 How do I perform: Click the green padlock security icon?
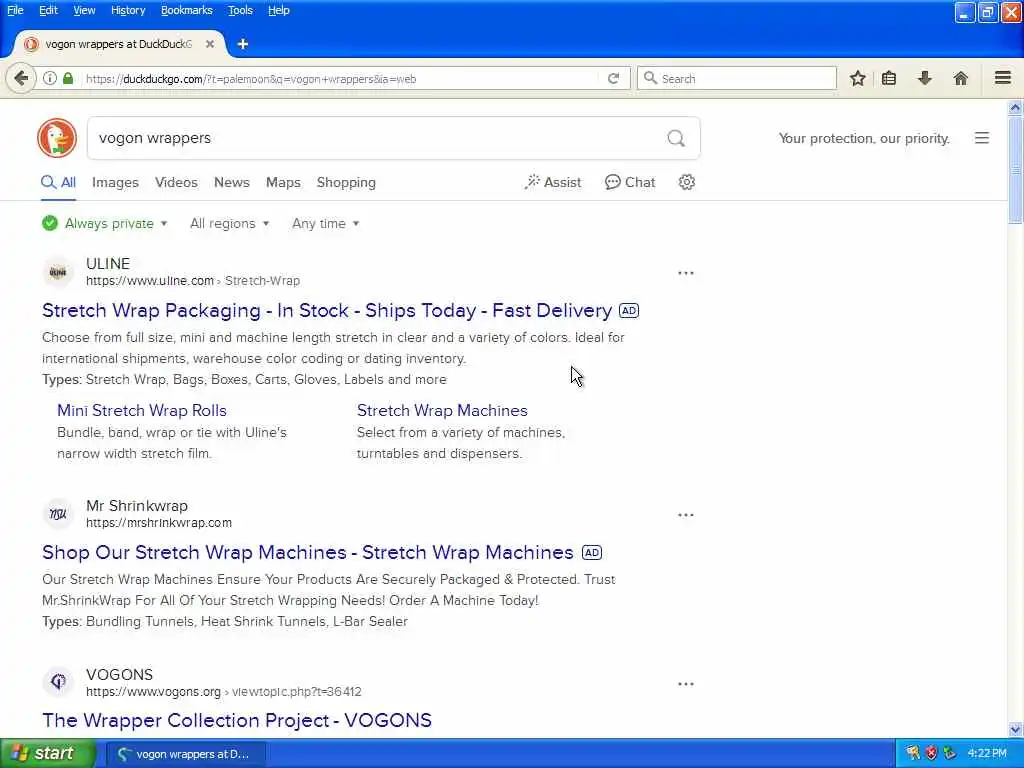(x=68, y=78)
